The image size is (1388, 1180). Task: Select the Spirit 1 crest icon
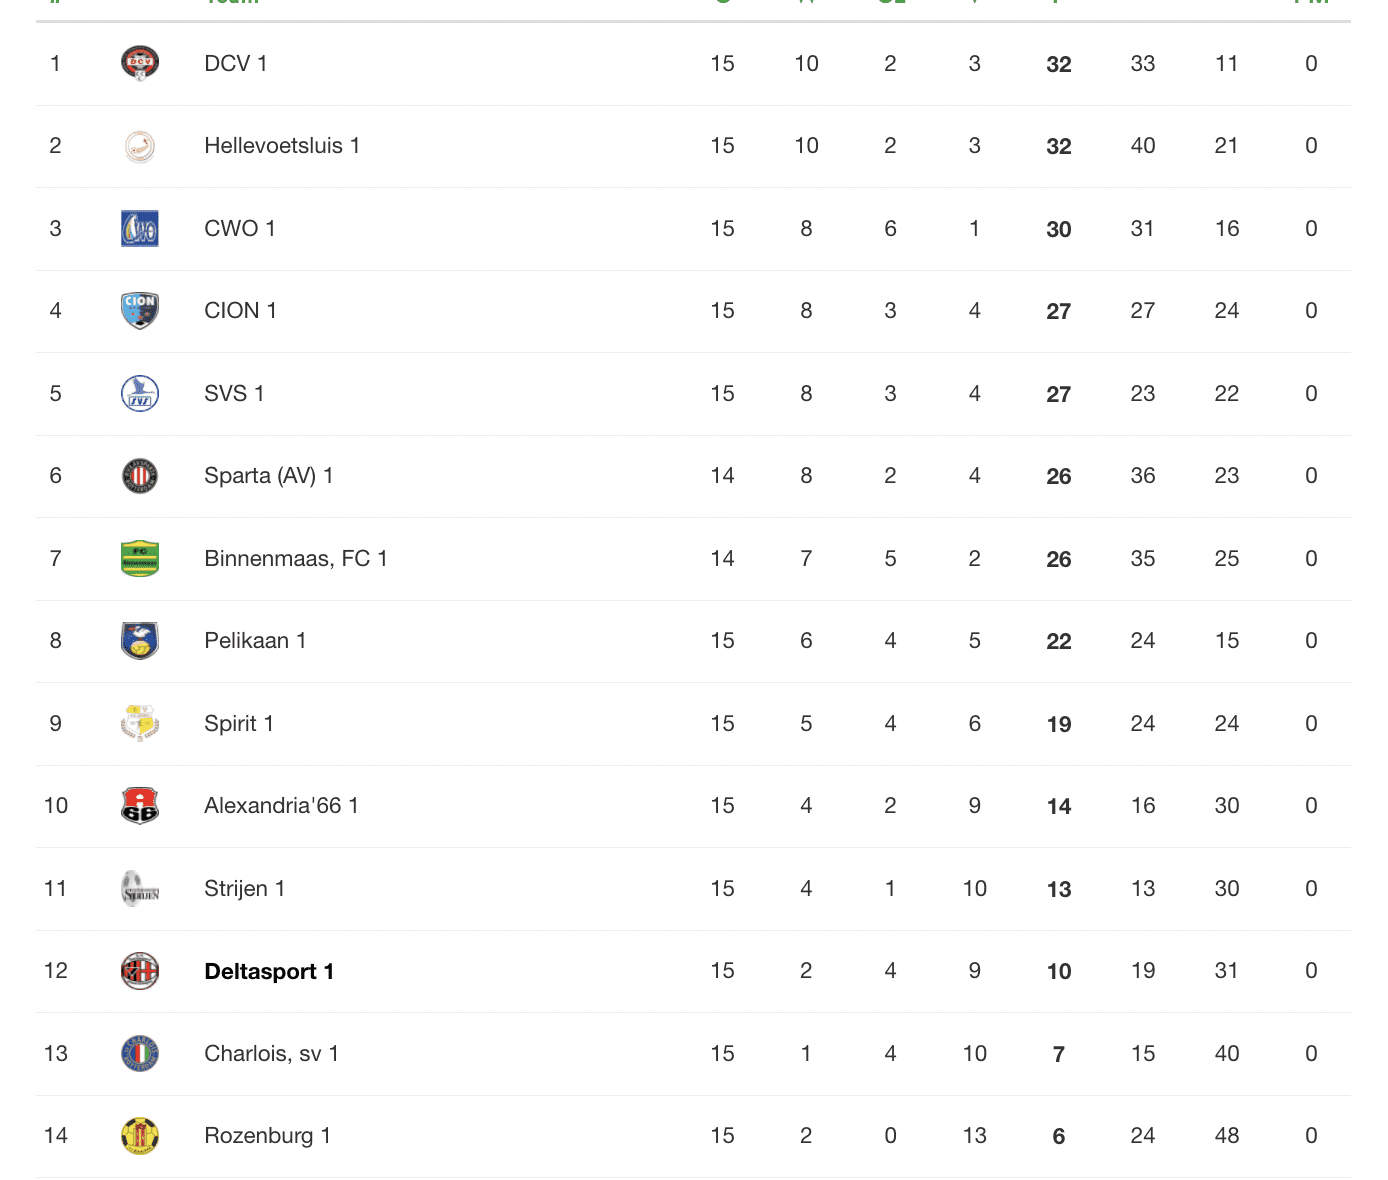click(x=140, y=723)
